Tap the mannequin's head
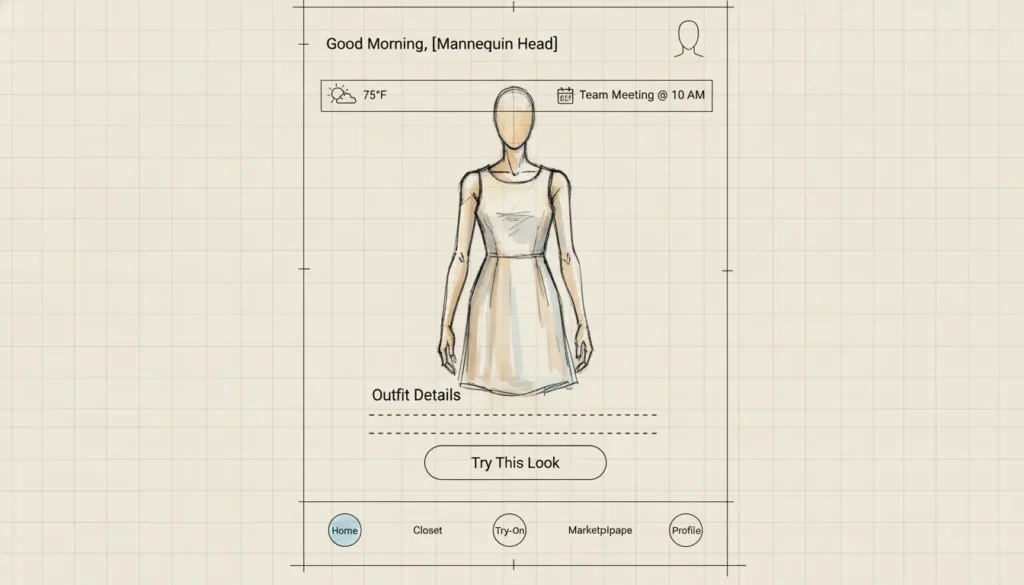Screen dimensions: 1024x585 pyautogui.click(x=516, y=119)
